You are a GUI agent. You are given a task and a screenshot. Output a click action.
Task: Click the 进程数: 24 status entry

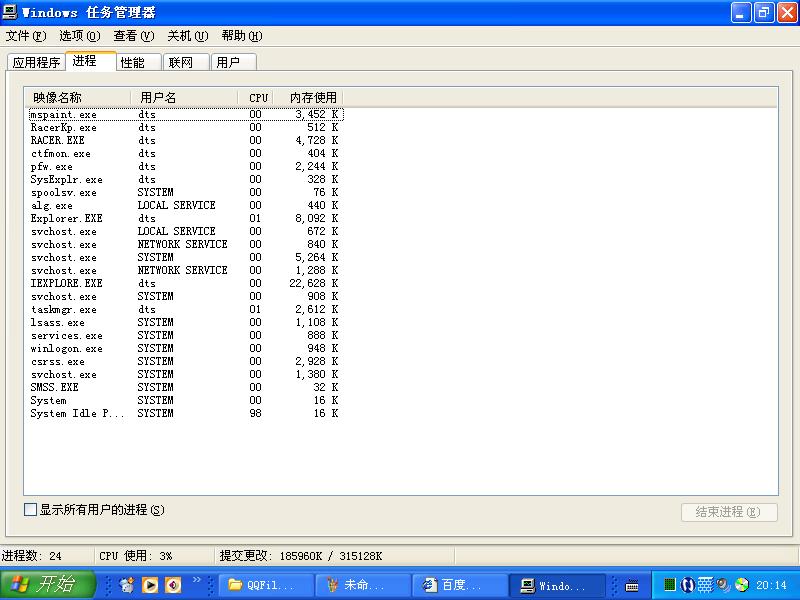click(x=32, y=556)
